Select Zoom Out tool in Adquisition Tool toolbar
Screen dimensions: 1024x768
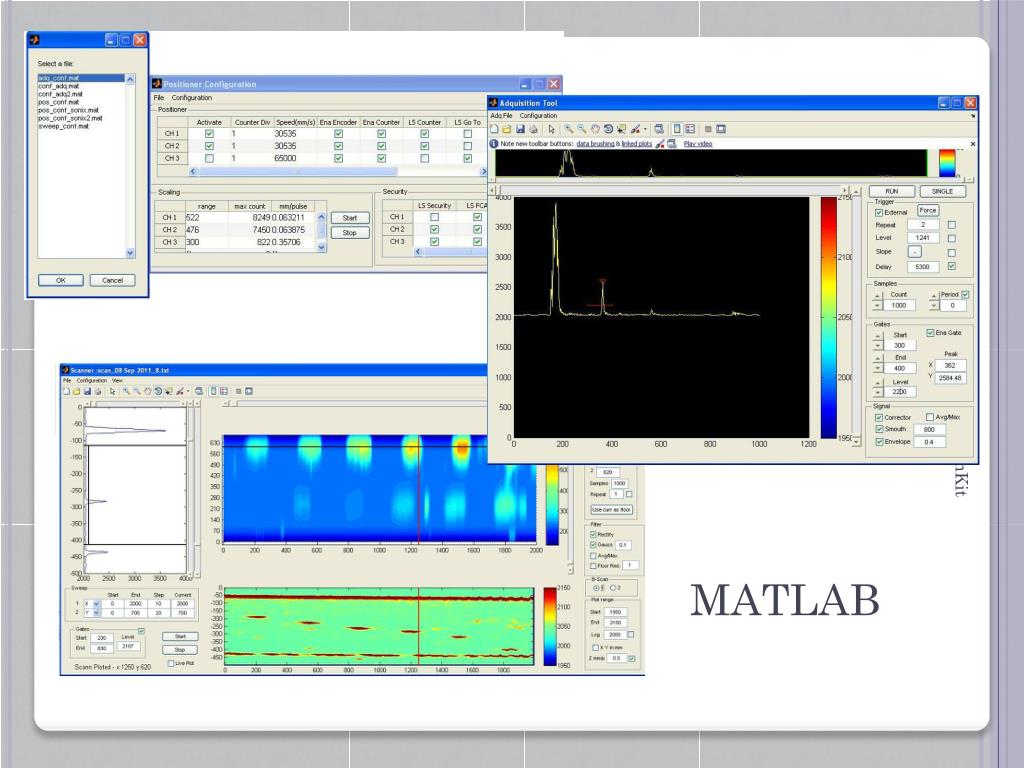coord(582,129)
